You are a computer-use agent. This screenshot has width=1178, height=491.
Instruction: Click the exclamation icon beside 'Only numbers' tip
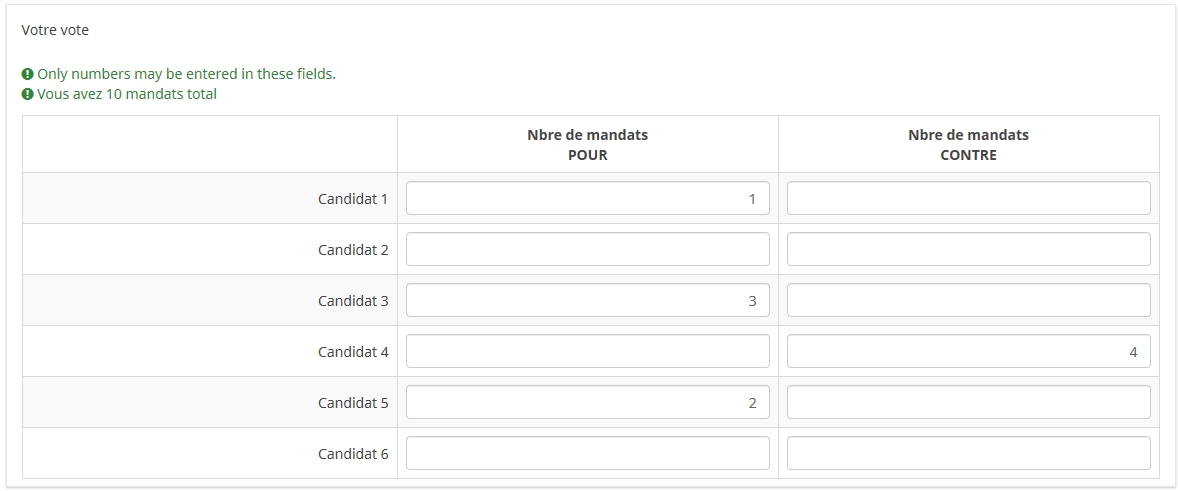pos(28,74)
